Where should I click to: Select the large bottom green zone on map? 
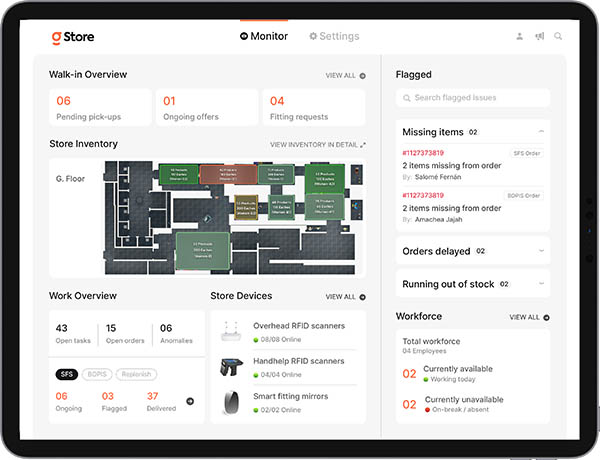coord(203,250)
